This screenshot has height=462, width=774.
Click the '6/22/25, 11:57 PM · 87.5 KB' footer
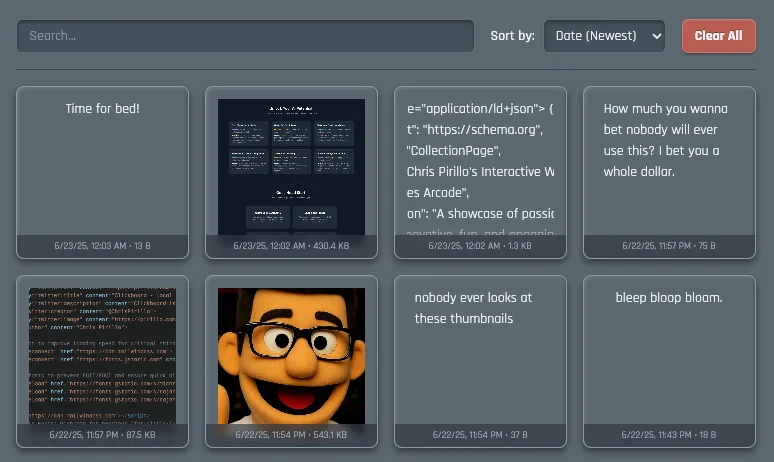click(x=102, y=435)
